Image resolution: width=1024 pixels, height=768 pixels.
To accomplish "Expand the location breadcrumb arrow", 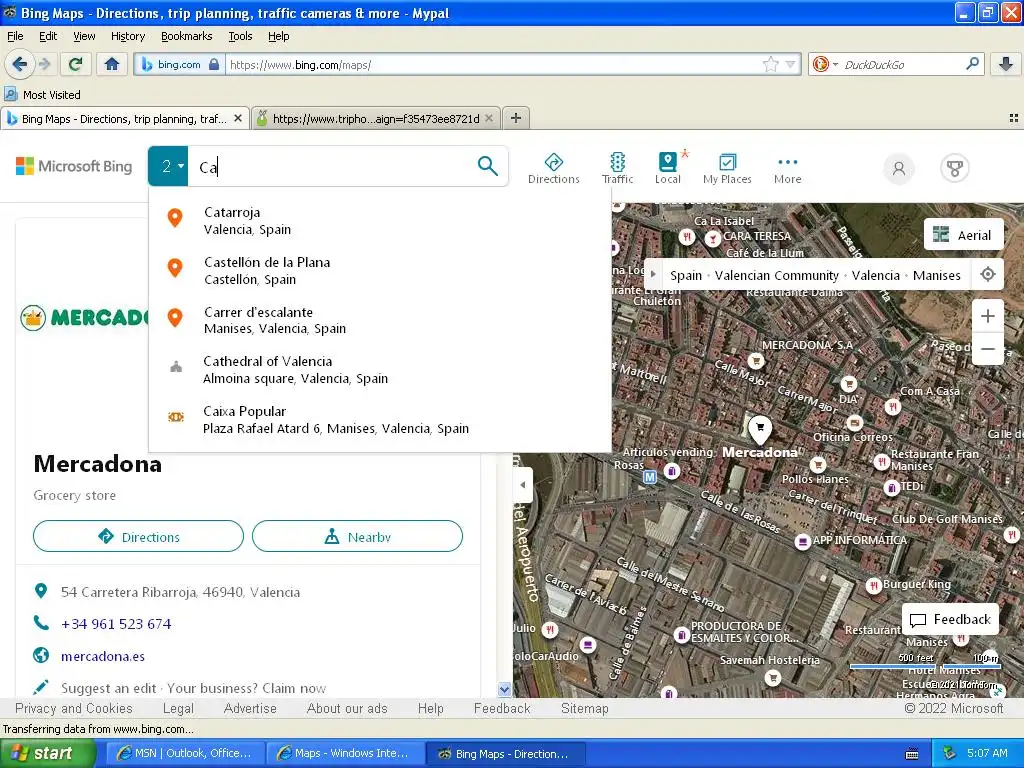I will click(x=653, y=274).
